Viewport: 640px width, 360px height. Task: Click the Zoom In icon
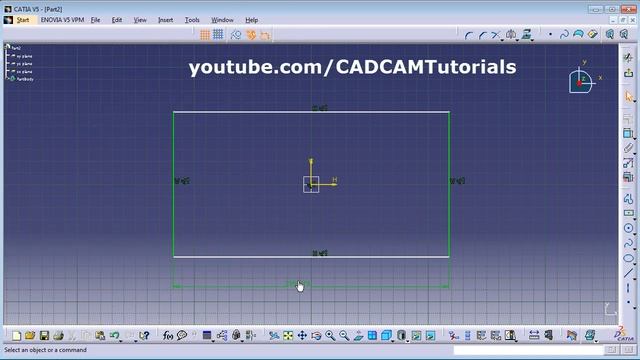point(330,336)
